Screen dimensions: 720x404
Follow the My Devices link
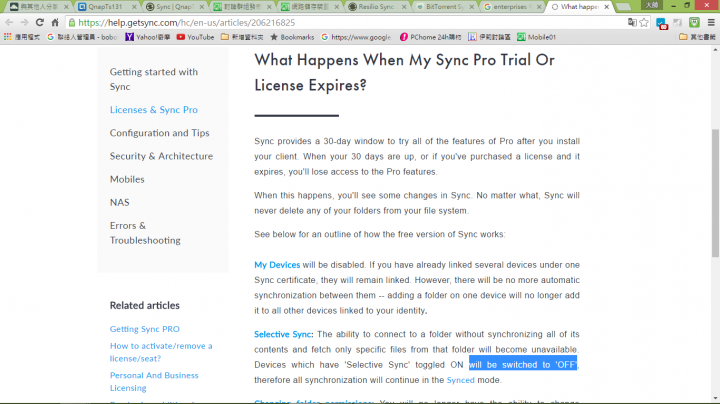click(277, 265)
